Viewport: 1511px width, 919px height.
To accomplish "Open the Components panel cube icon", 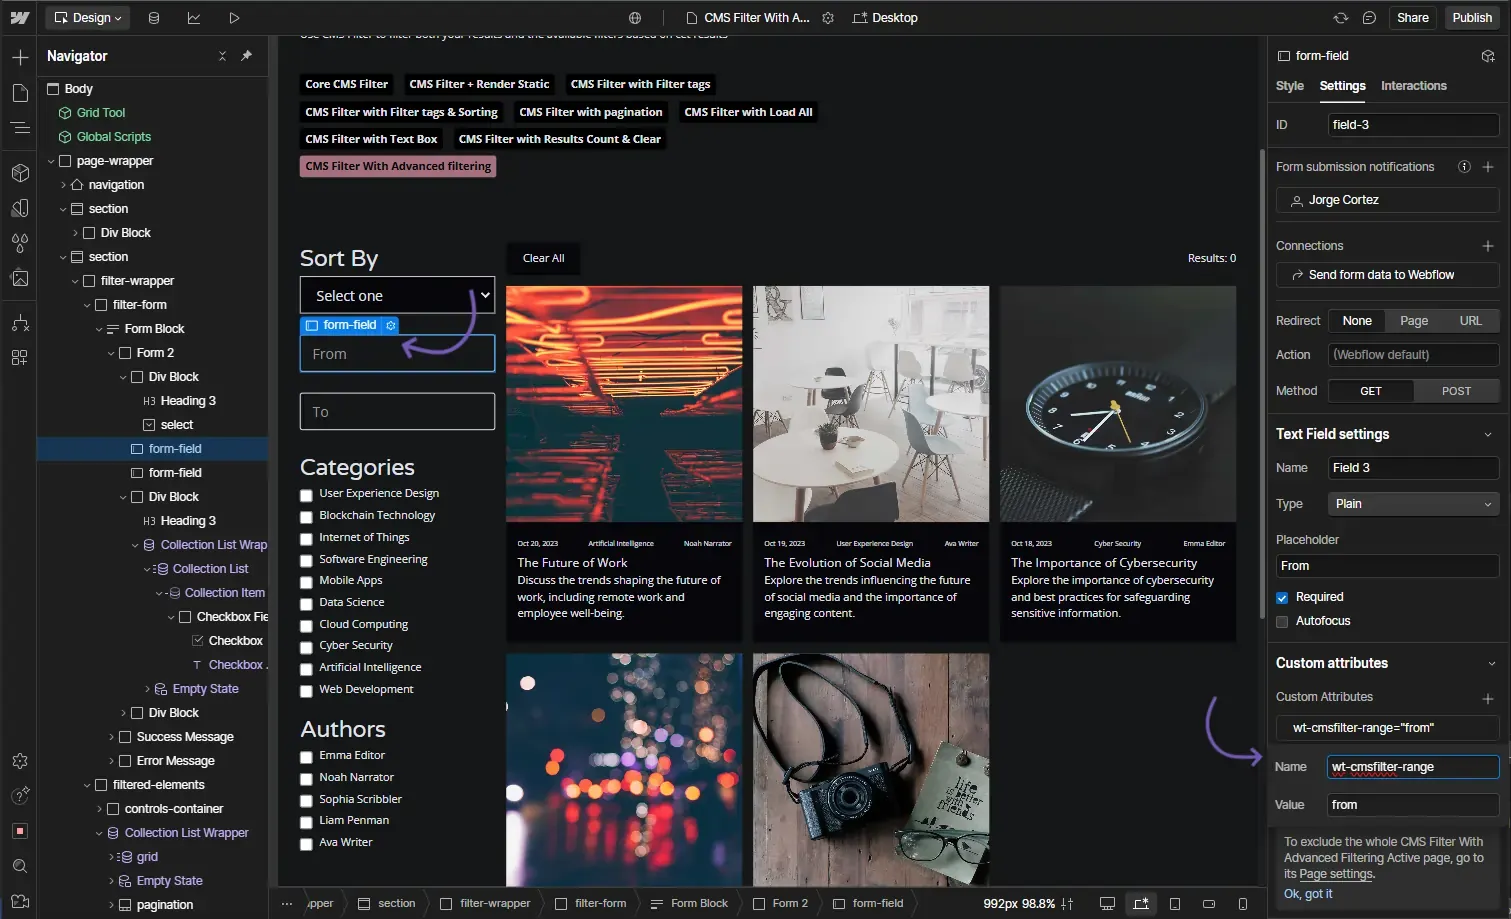I will (20, 173).
